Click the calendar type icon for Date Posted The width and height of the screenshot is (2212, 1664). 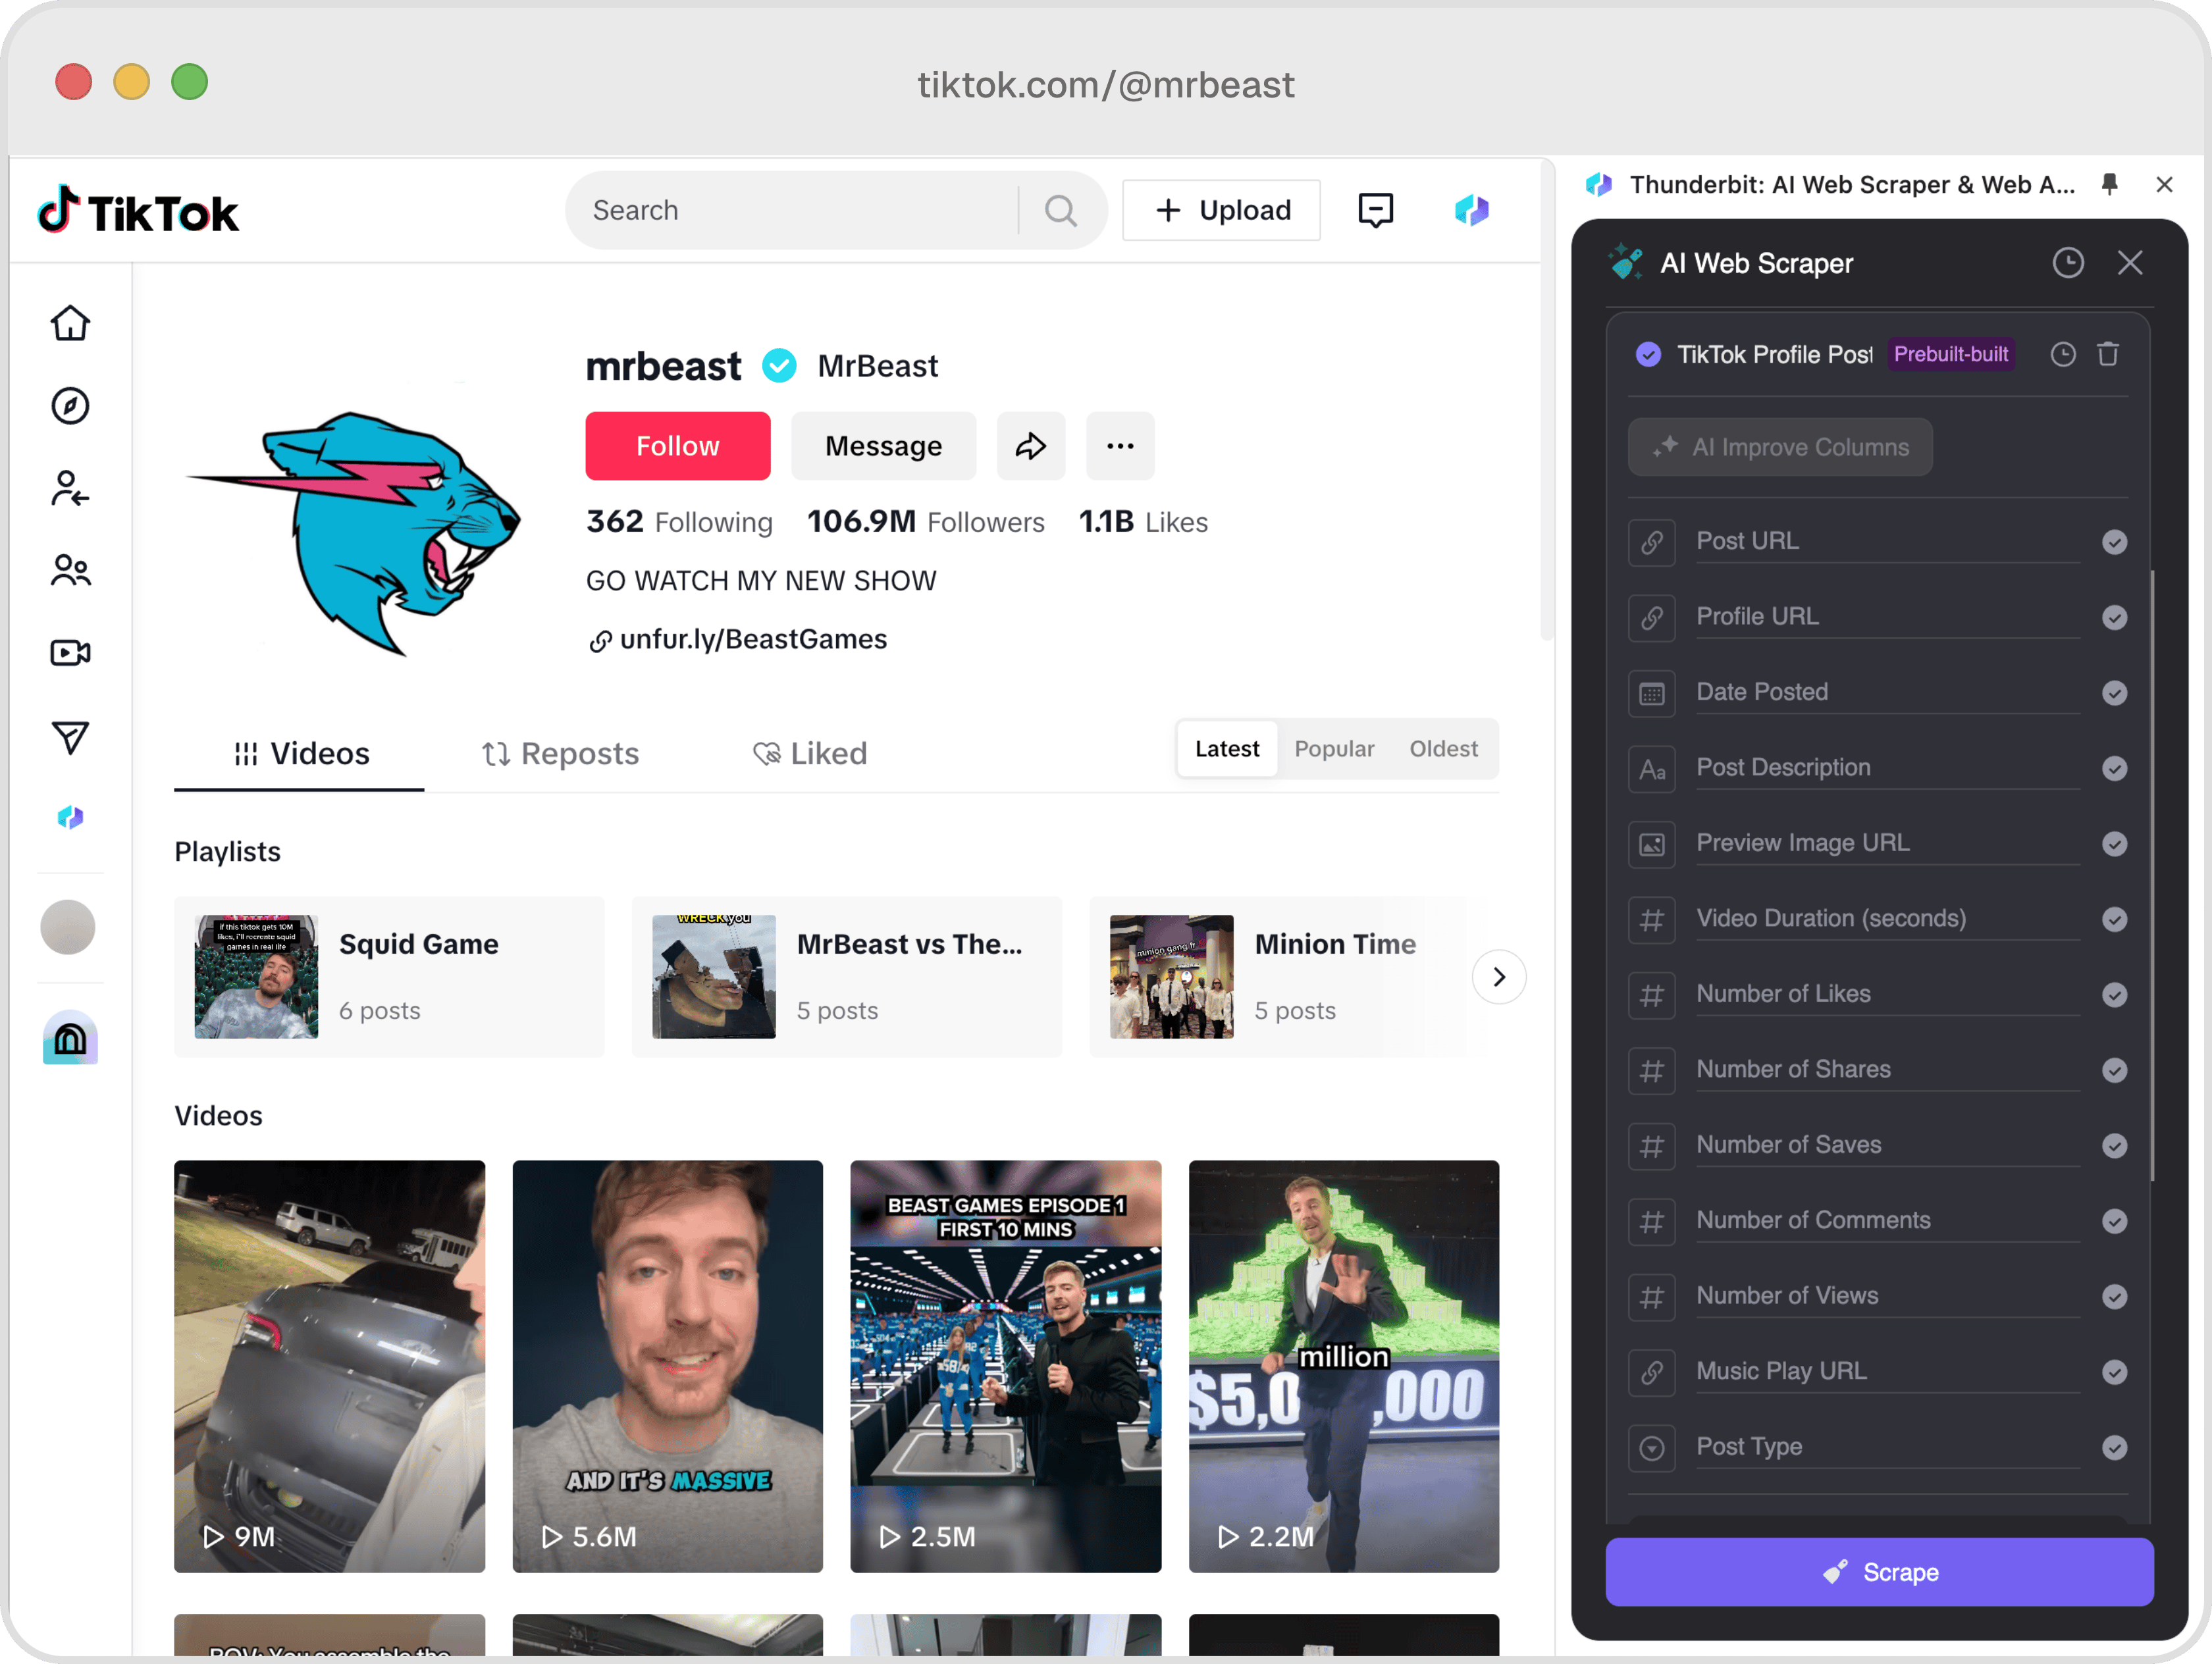[1652, 693]
